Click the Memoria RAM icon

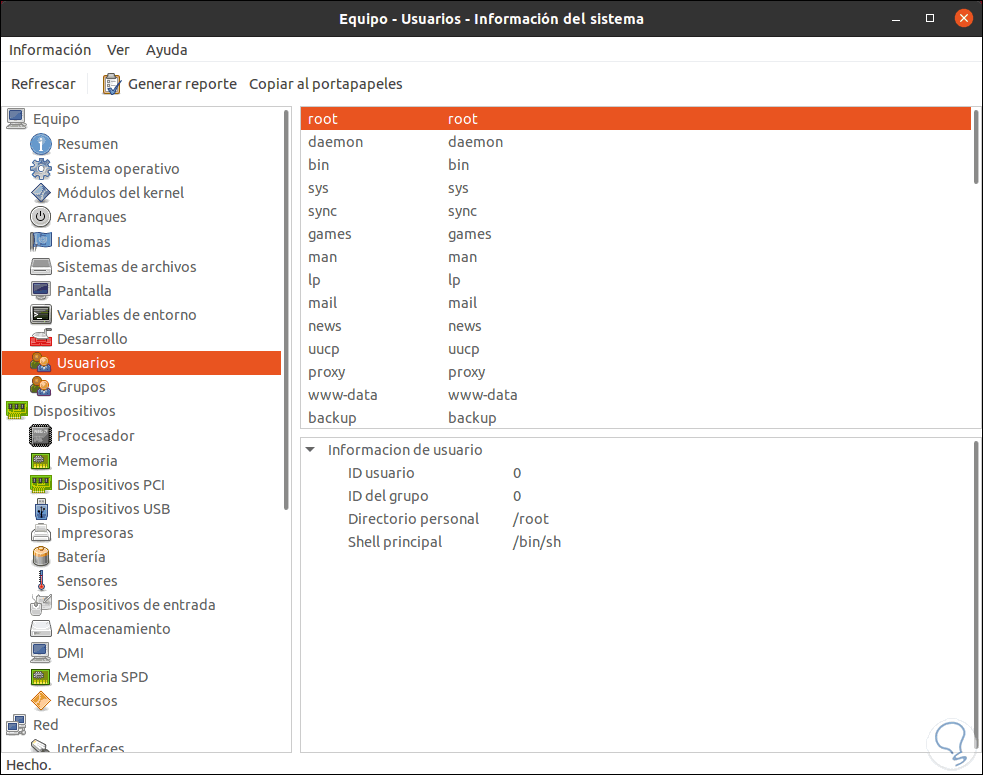[41, 461]
